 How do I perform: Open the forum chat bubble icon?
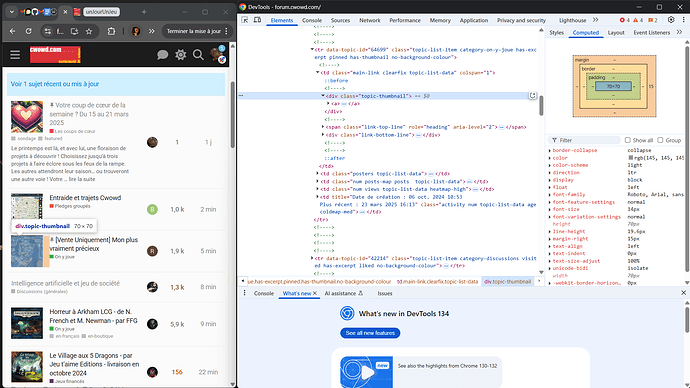pos(162,55)
